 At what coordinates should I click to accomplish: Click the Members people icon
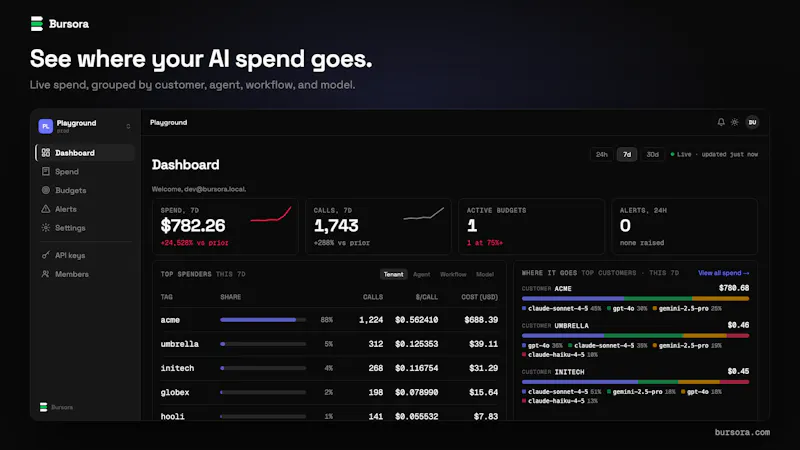(46, 274)
